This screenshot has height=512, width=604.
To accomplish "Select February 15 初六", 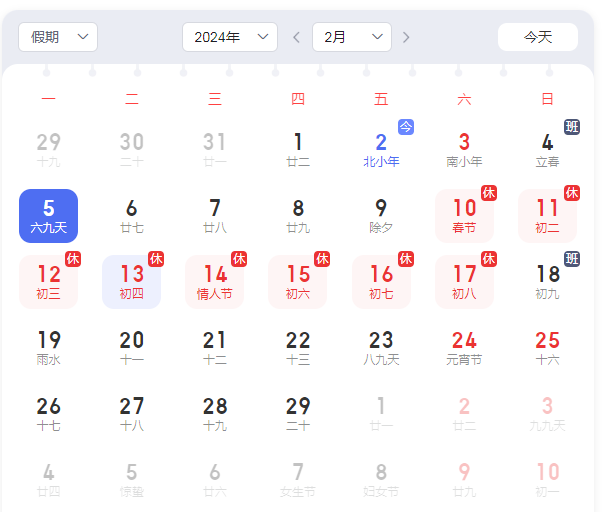I will (x=298, y=282).
